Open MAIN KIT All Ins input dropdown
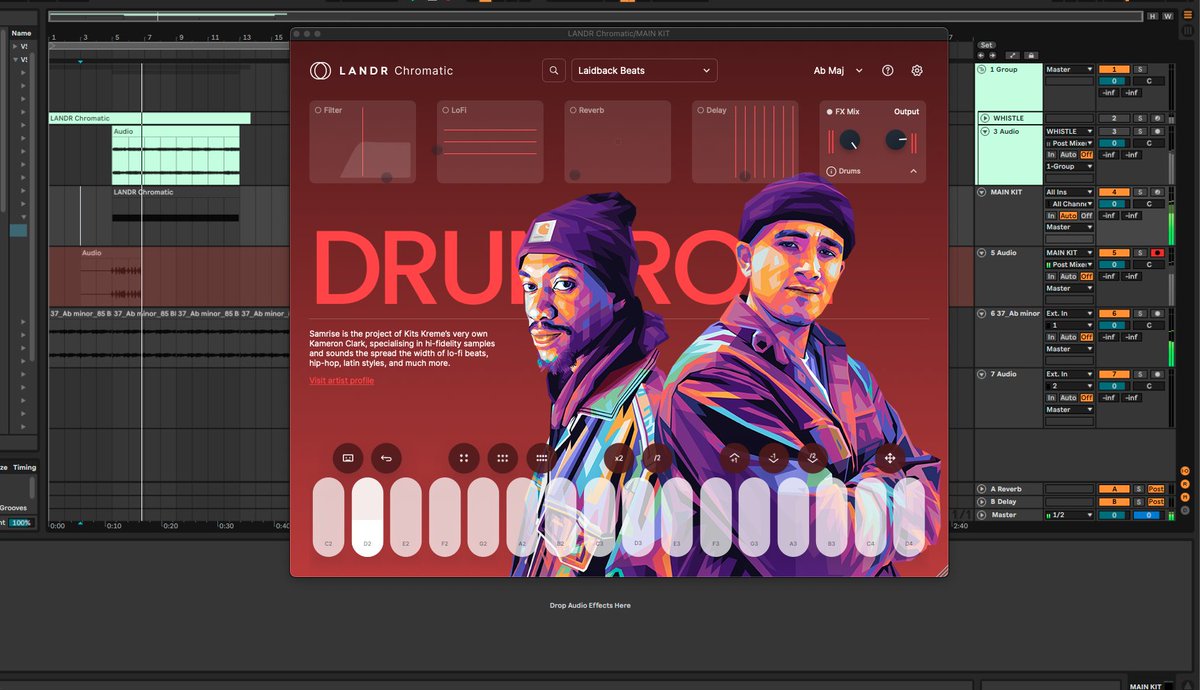This screenshot has width=1200, height=690. click(x=1069, y=192)
